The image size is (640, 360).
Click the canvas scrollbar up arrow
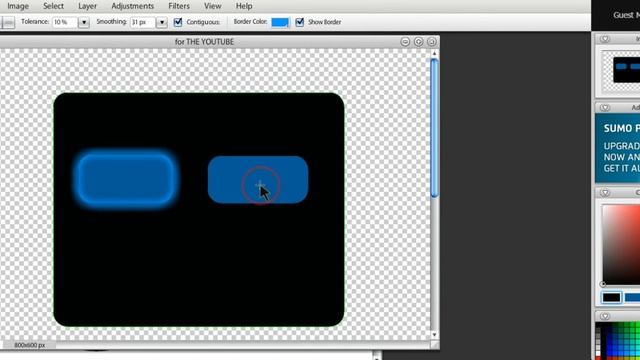pyautogui.click(x=434, y=53)
